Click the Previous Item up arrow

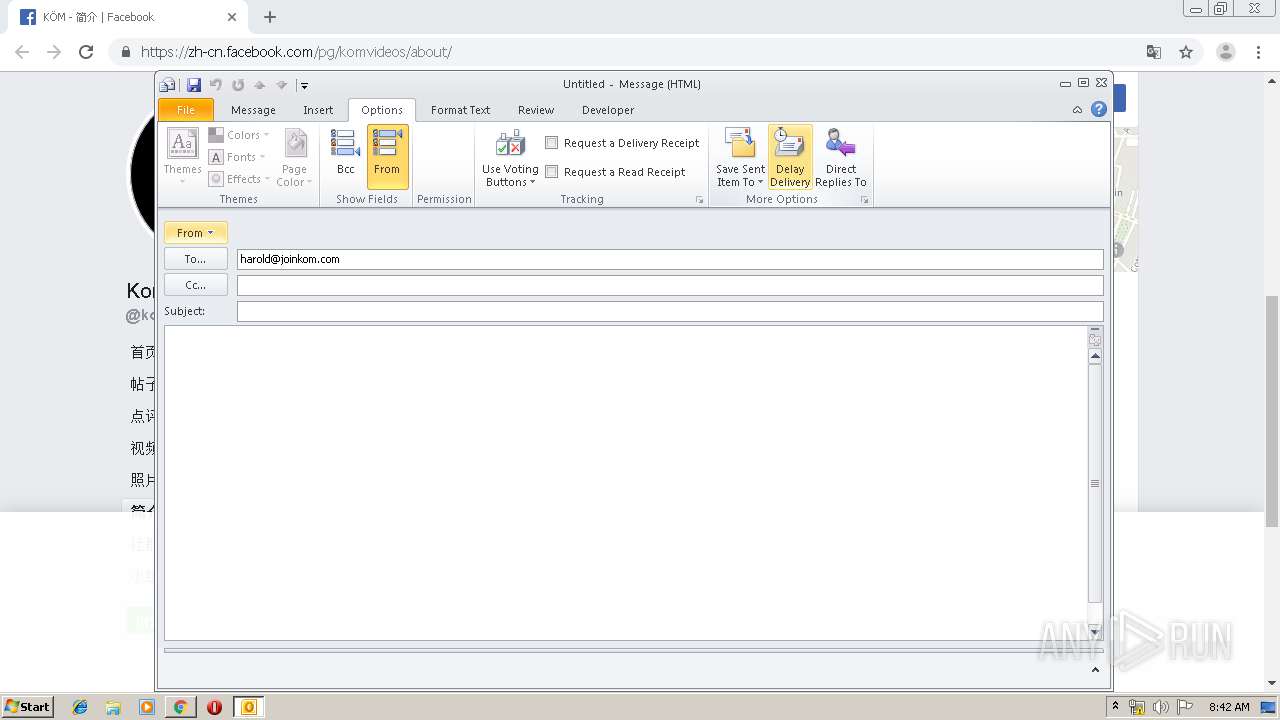tap(260, 85)
